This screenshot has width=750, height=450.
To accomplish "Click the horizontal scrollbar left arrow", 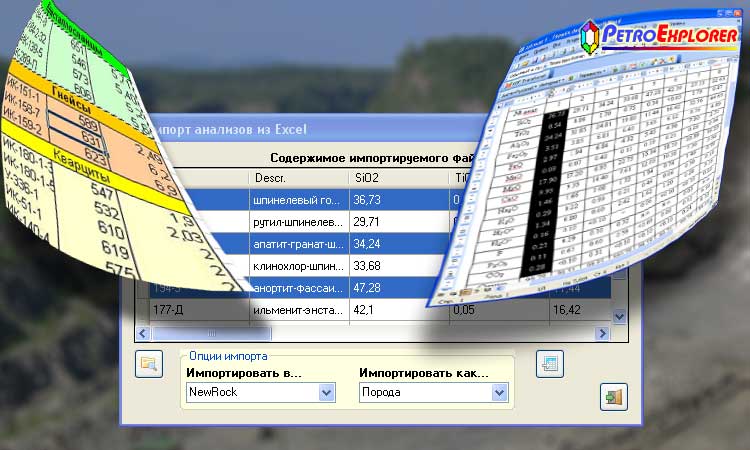I will point(143,333).
